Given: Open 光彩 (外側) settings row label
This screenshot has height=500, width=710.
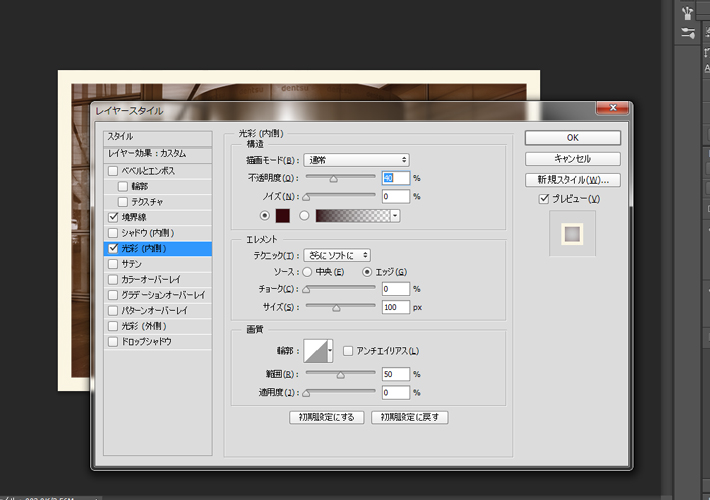Looking at the screenshot, I should [144, 326].
